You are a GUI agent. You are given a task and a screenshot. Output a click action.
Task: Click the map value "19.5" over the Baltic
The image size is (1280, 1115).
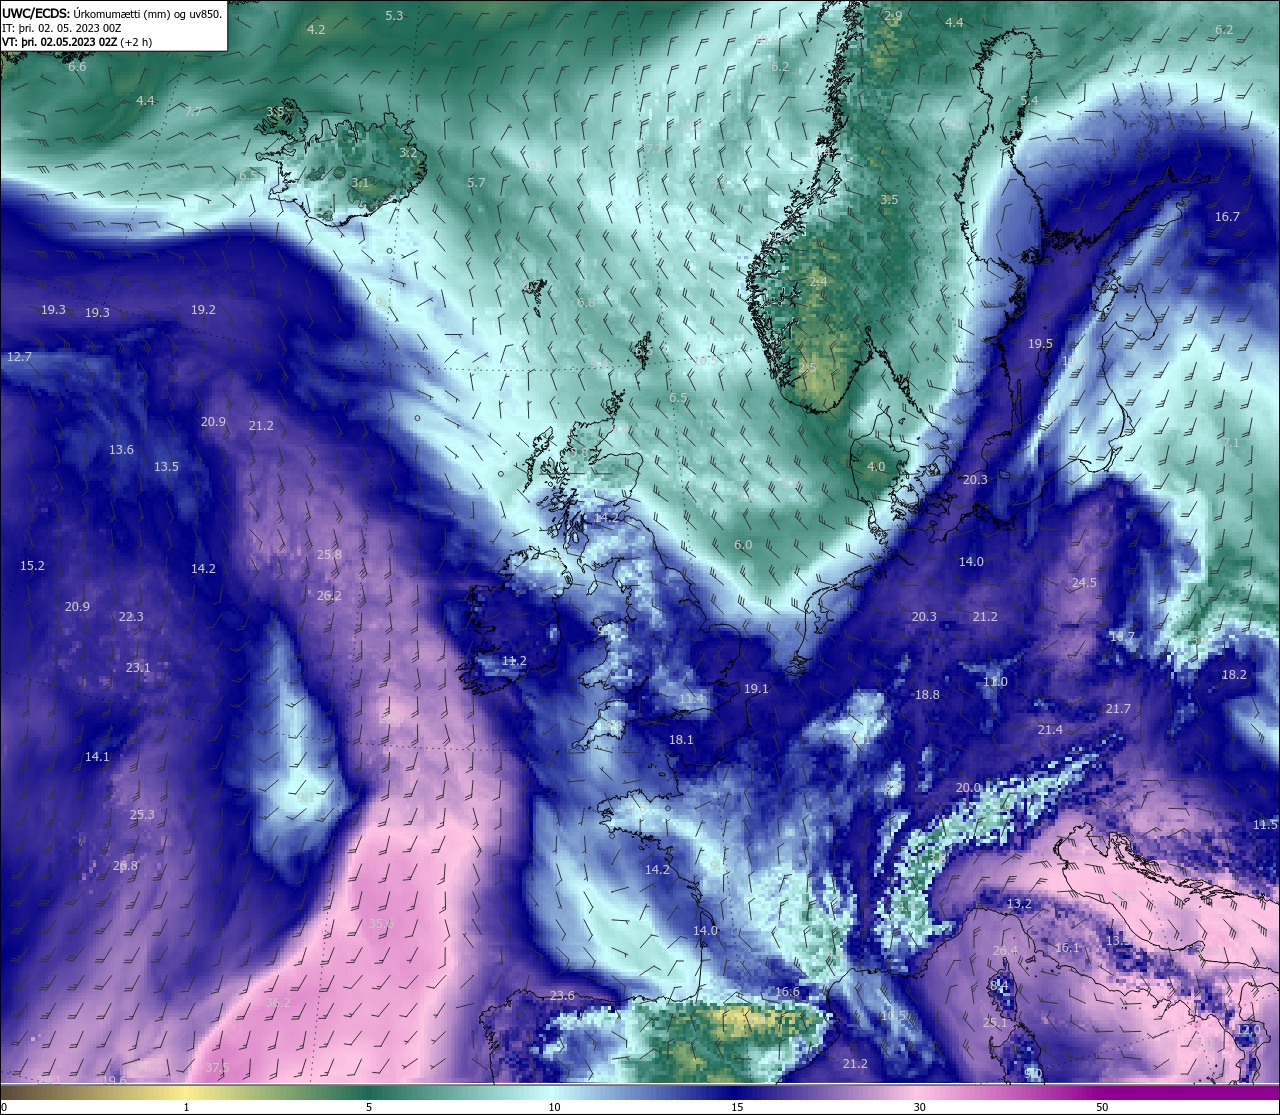tap(1040, 344)
